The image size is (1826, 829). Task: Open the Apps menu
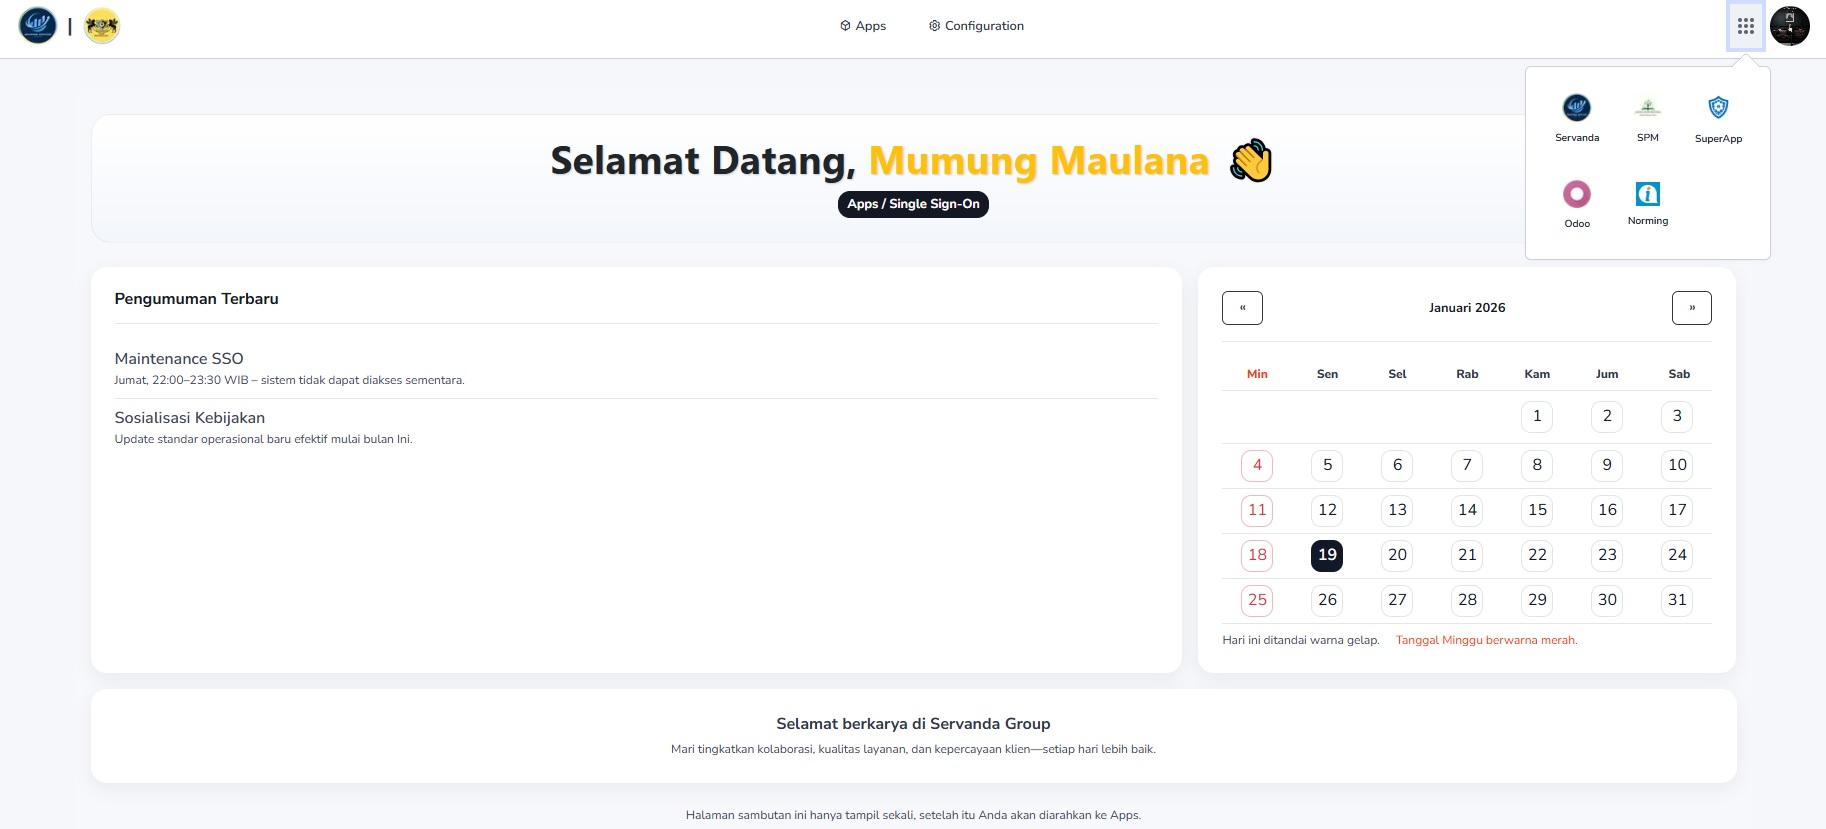pos(863,26)
